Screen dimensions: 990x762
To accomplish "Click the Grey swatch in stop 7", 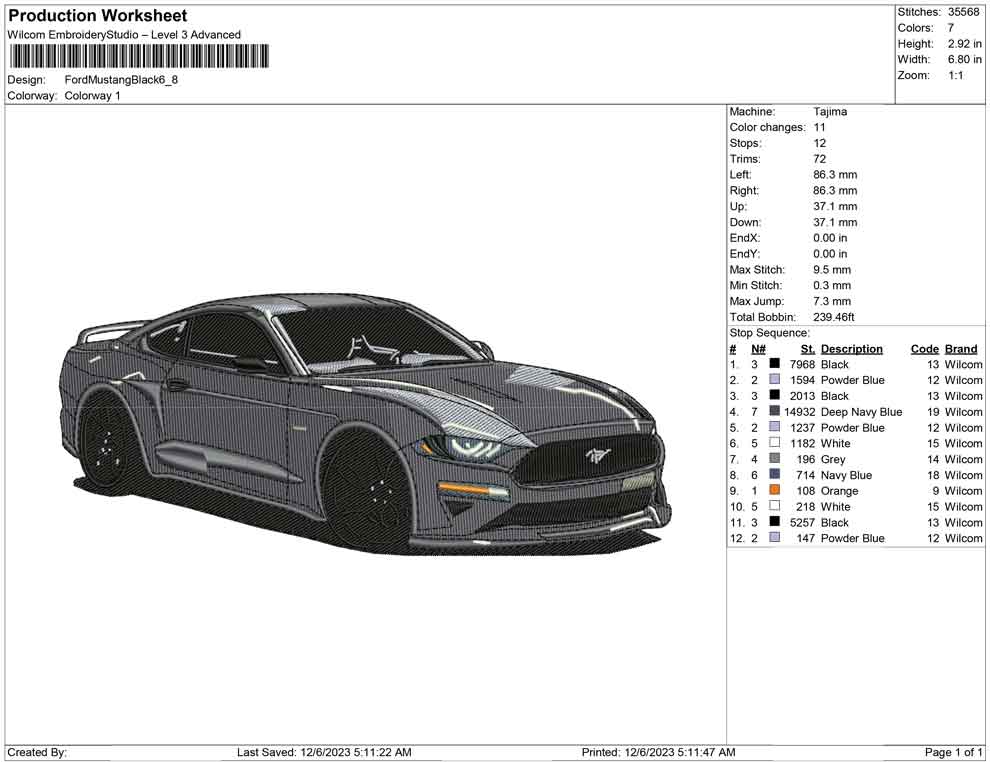I will (x=774, y=459).
